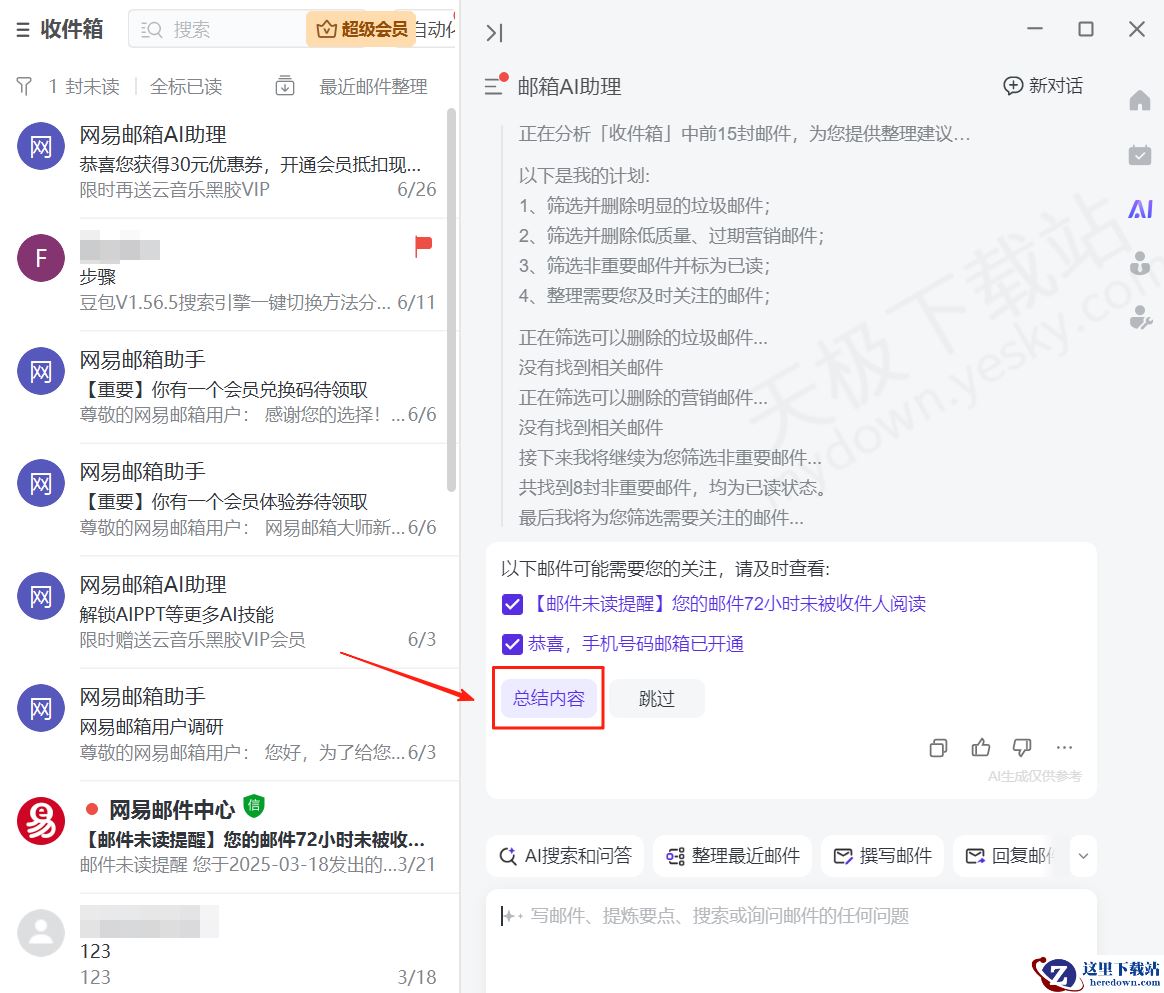Click the 网 avatar of the 30元优惠券 mail
This screenshot has width=1164, height=993.
click(x=41, y=146)
